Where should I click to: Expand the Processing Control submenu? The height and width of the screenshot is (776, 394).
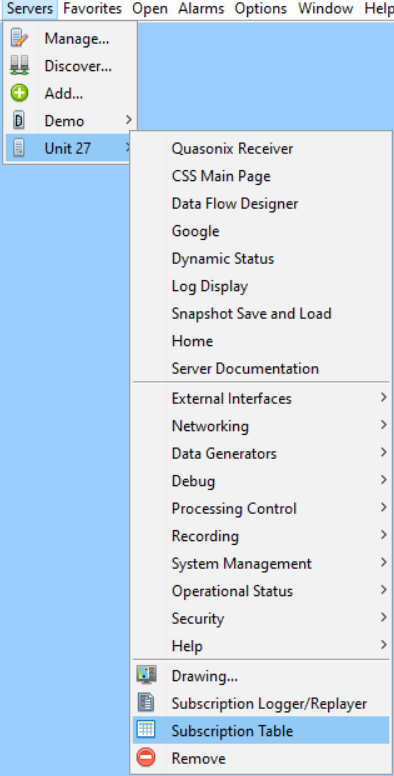click(261, 508)
